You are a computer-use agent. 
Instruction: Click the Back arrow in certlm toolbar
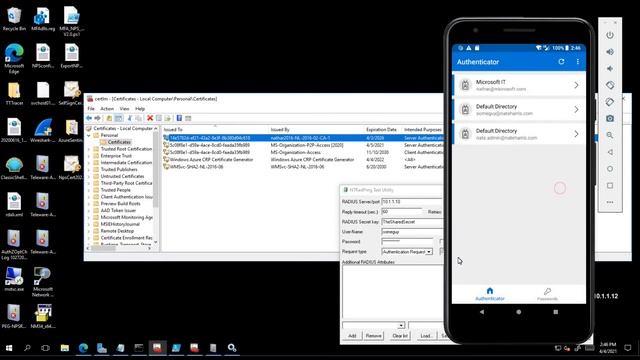89,118
